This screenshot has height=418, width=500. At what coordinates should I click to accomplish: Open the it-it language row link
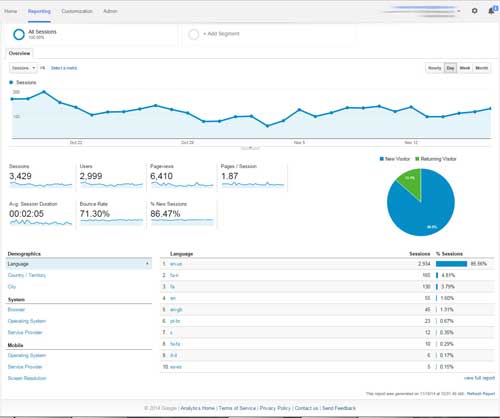(174, 355)
